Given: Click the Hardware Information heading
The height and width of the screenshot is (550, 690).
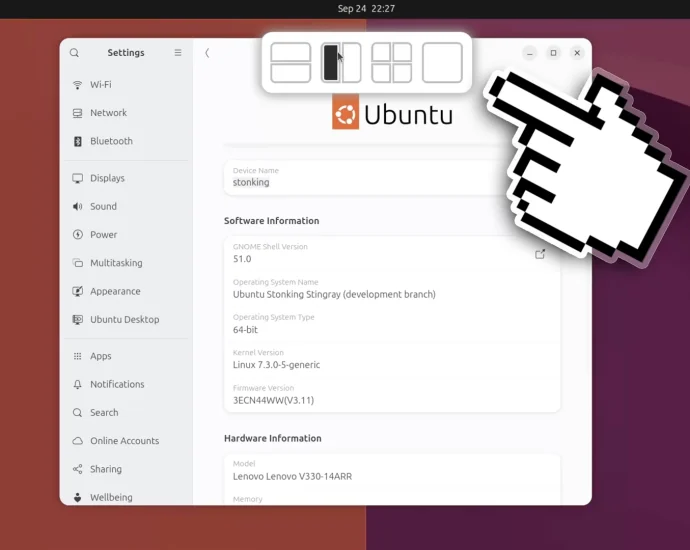Looking at the screenshot, I should (273, 438).
